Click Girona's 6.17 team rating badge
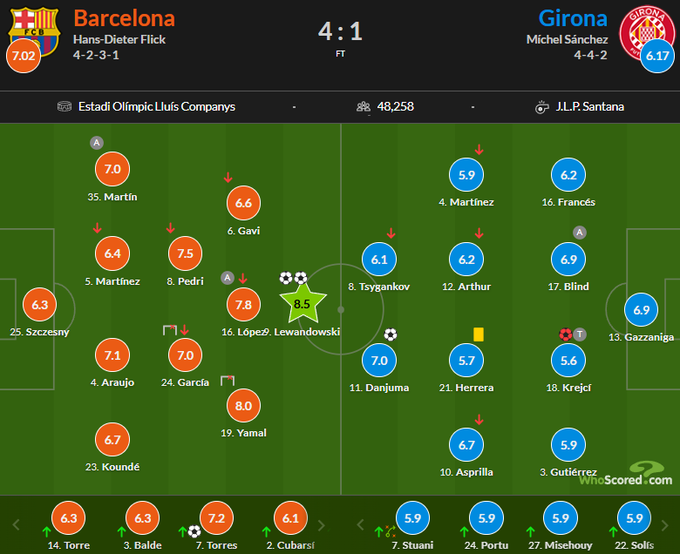This screenshot has width=680, height=554. click(657, 57)
